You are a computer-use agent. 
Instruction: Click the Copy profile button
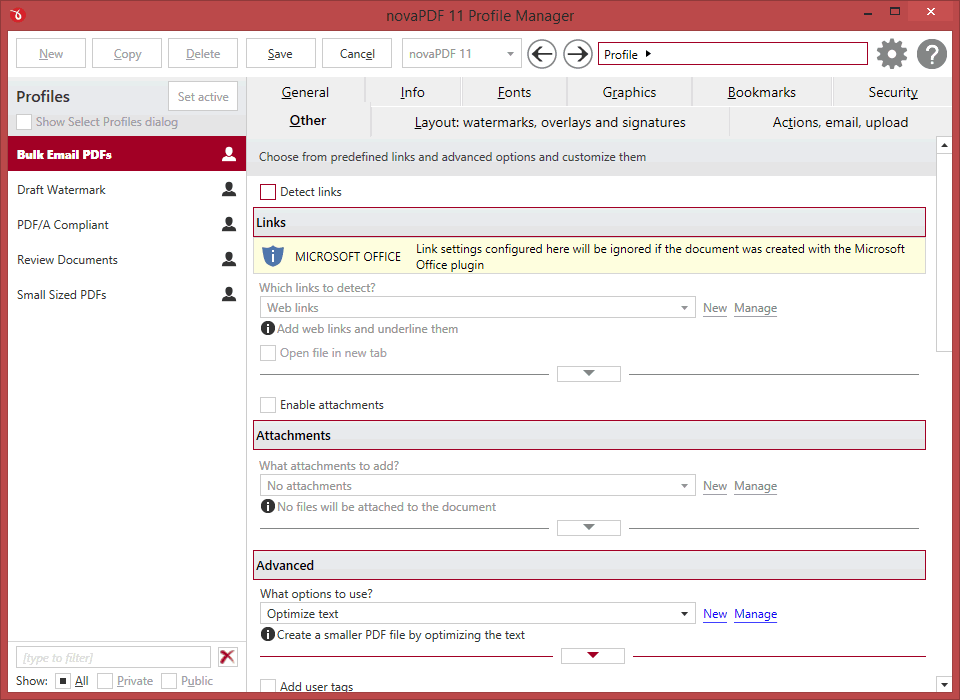(127, 54)
